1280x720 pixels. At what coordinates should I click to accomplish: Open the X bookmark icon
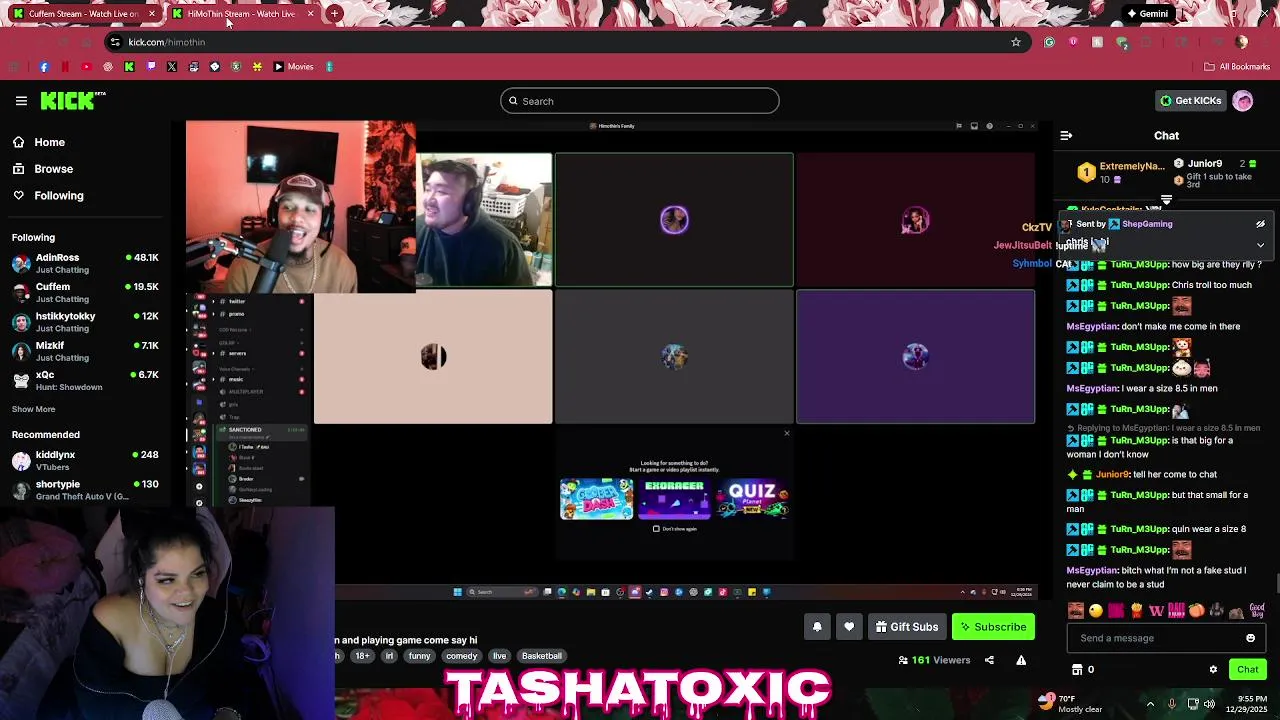pyautogui.click(x=172, y=67)
